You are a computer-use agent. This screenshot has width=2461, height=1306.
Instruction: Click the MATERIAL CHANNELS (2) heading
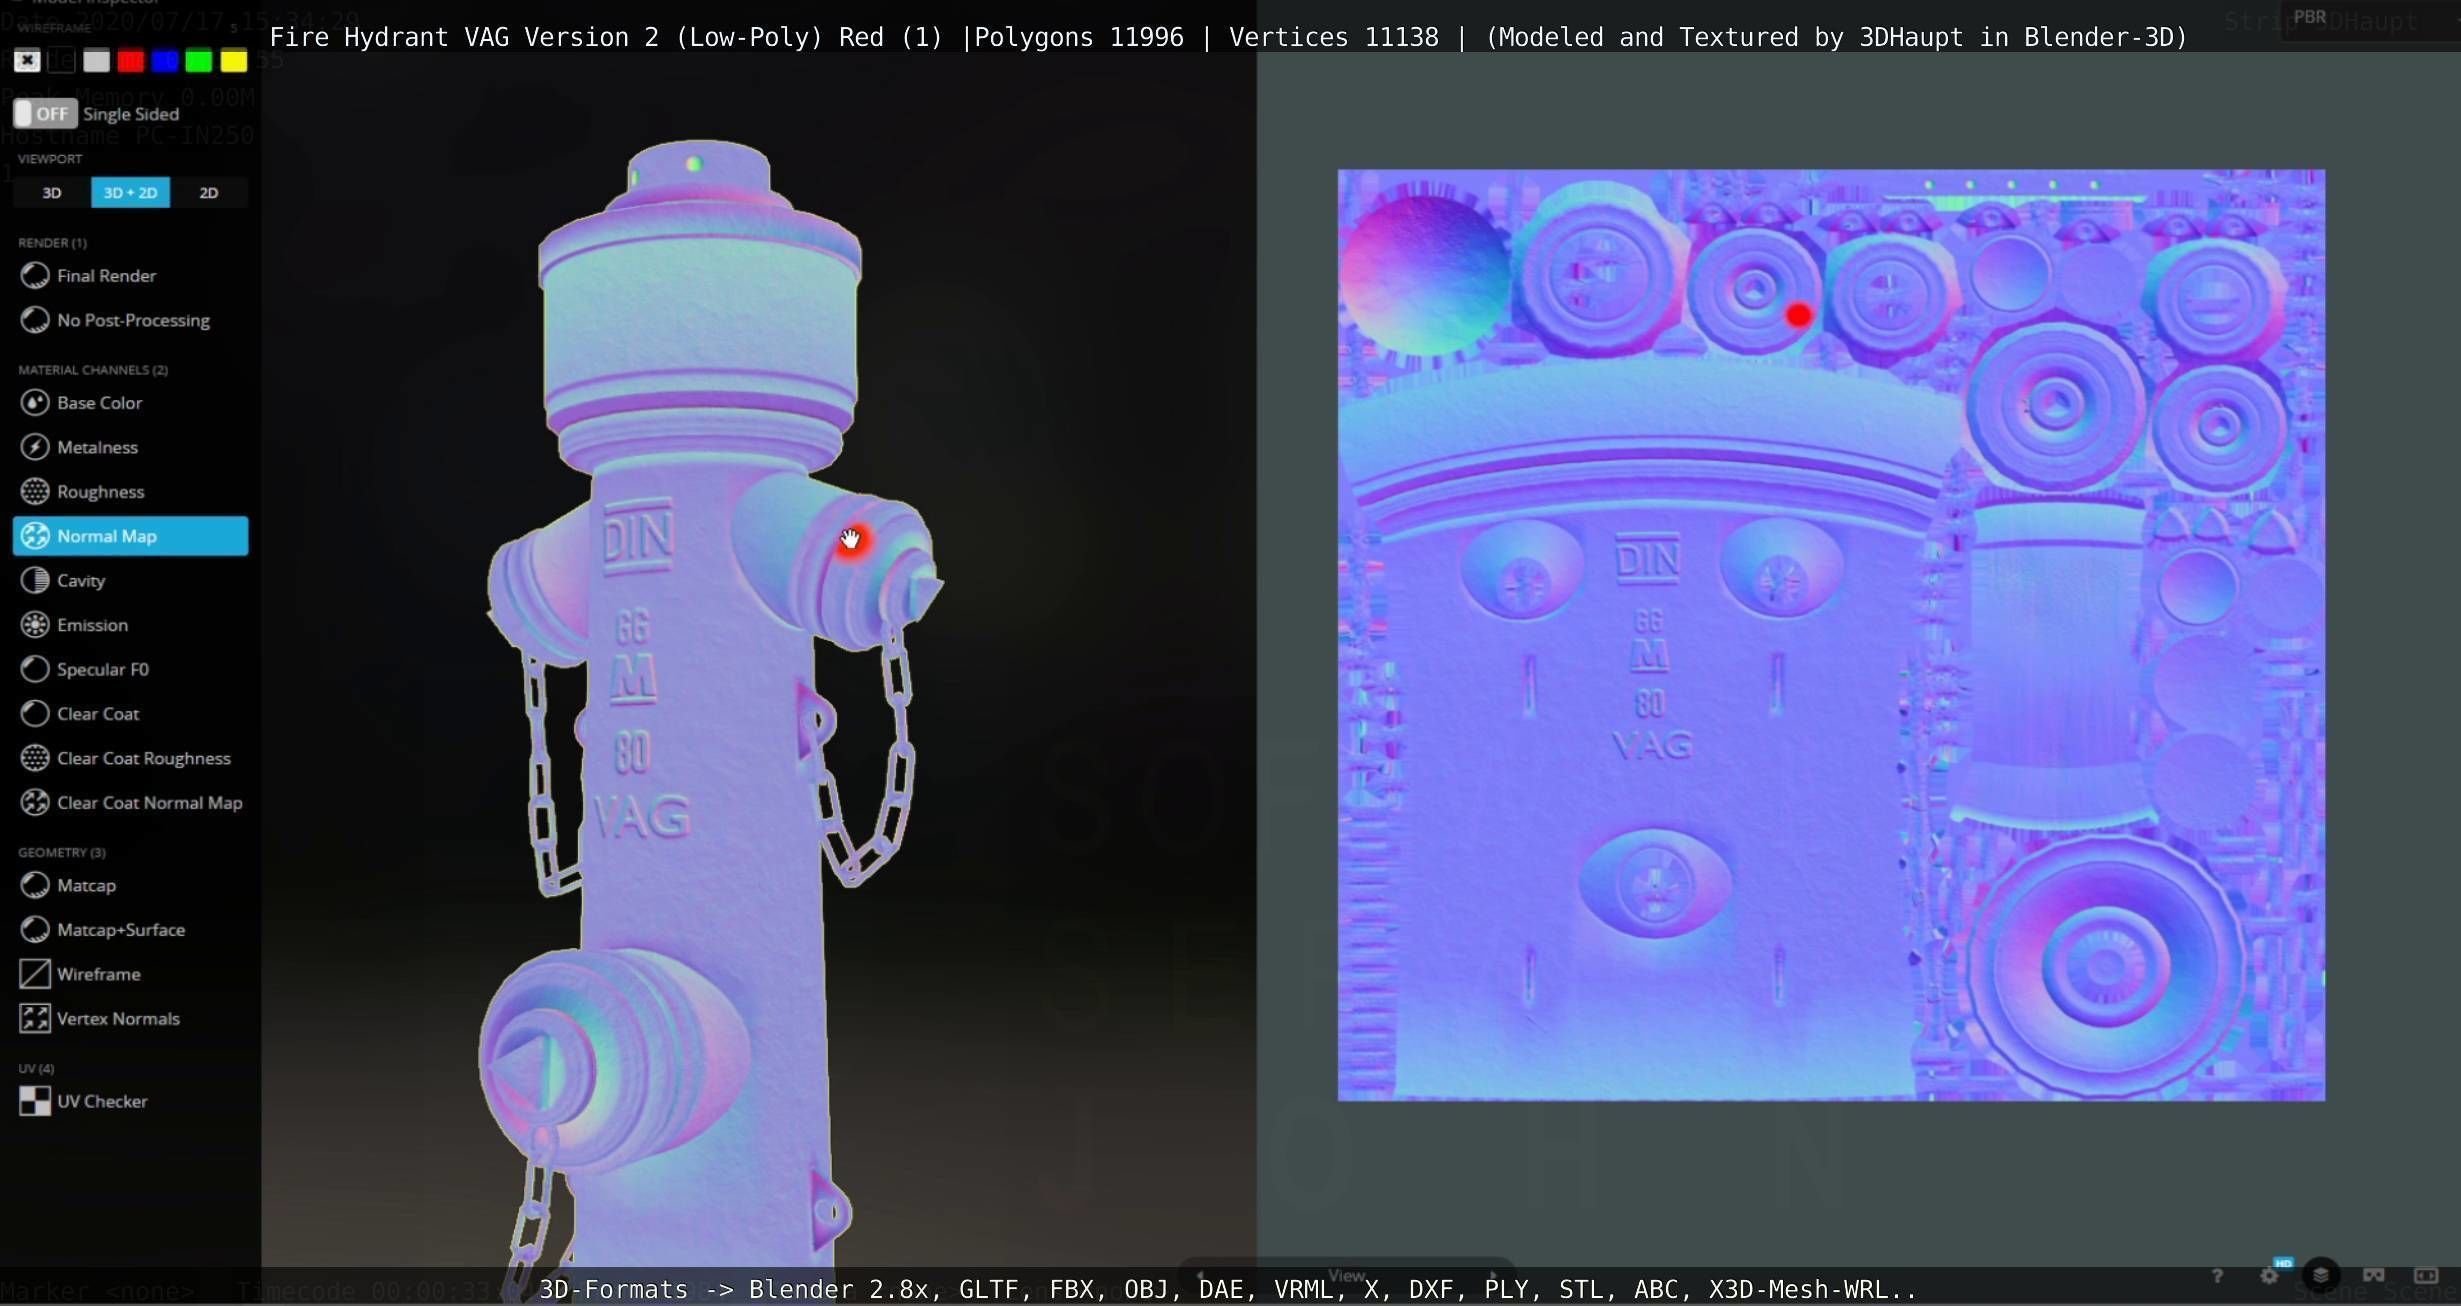(93, 370)
